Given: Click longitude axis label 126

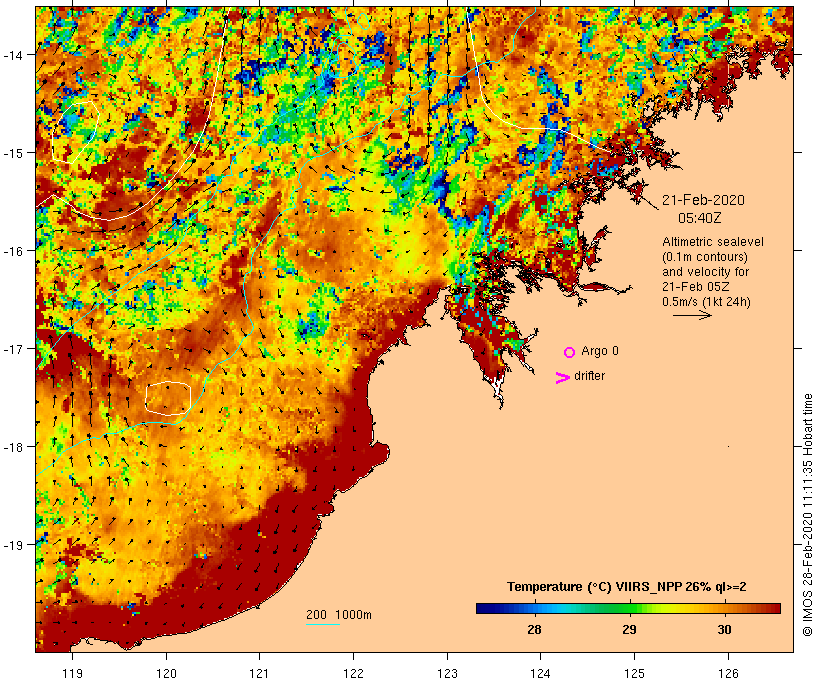Looking at the screenshot, I should [x=728, y=673].
